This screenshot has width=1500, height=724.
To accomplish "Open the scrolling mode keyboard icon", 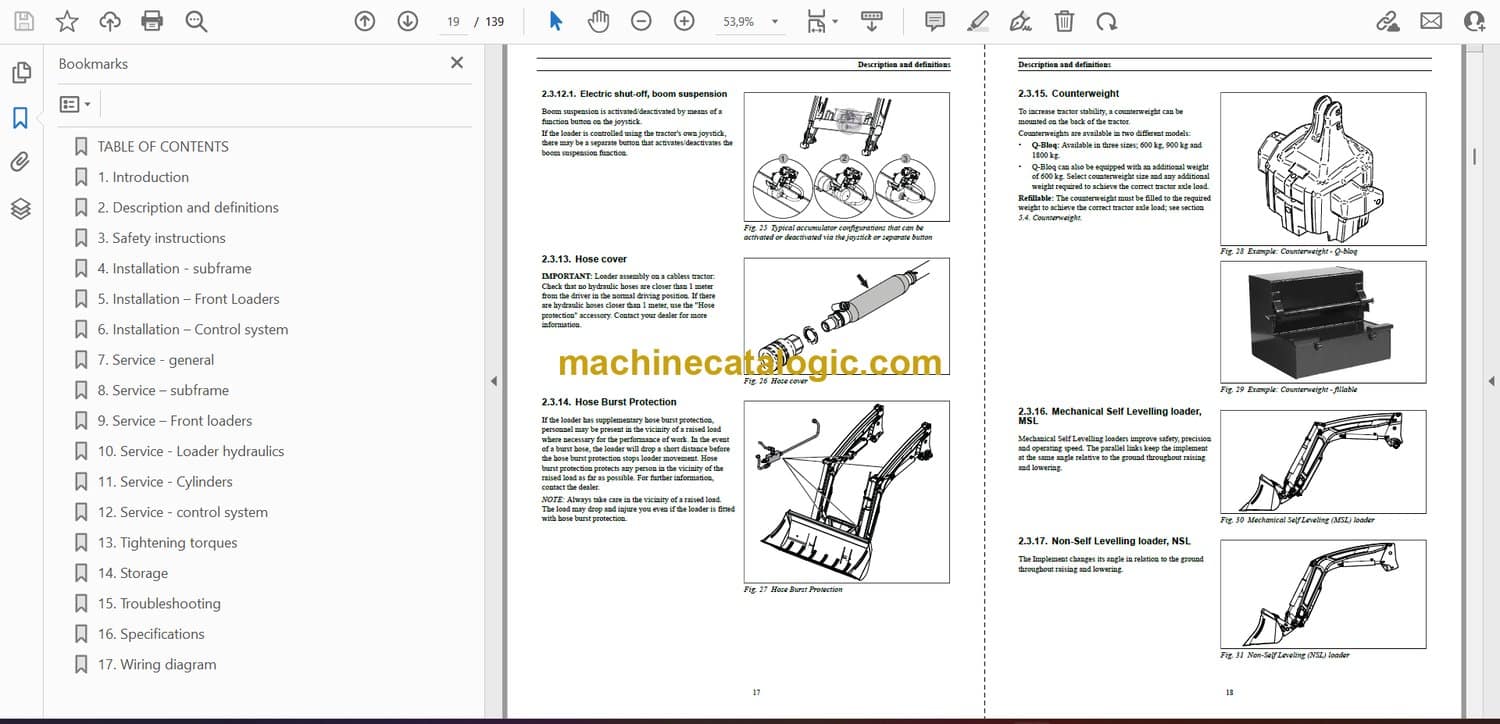I will coord(871,21).
